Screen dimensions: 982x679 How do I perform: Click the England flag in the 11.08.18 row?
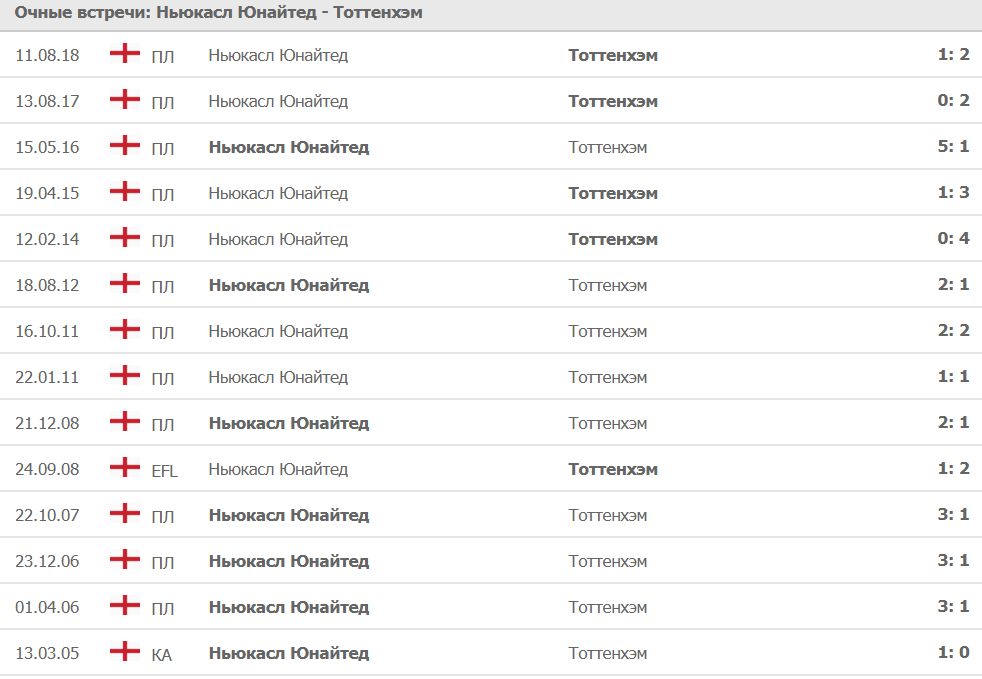124,54
